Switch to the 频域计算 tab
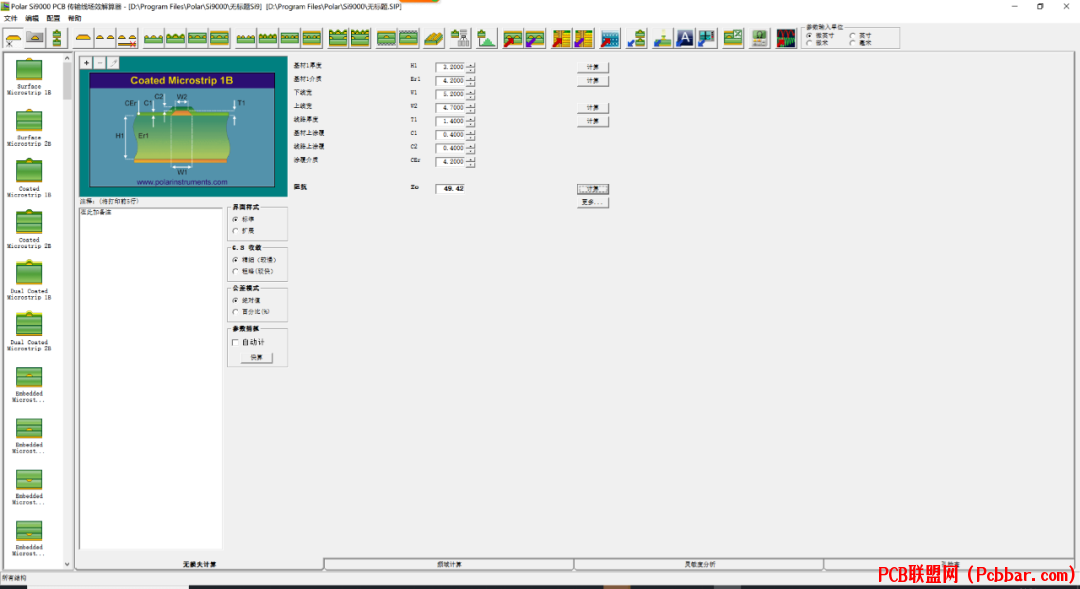Viewport: 1080px width, 589px height. click(449, 564)
